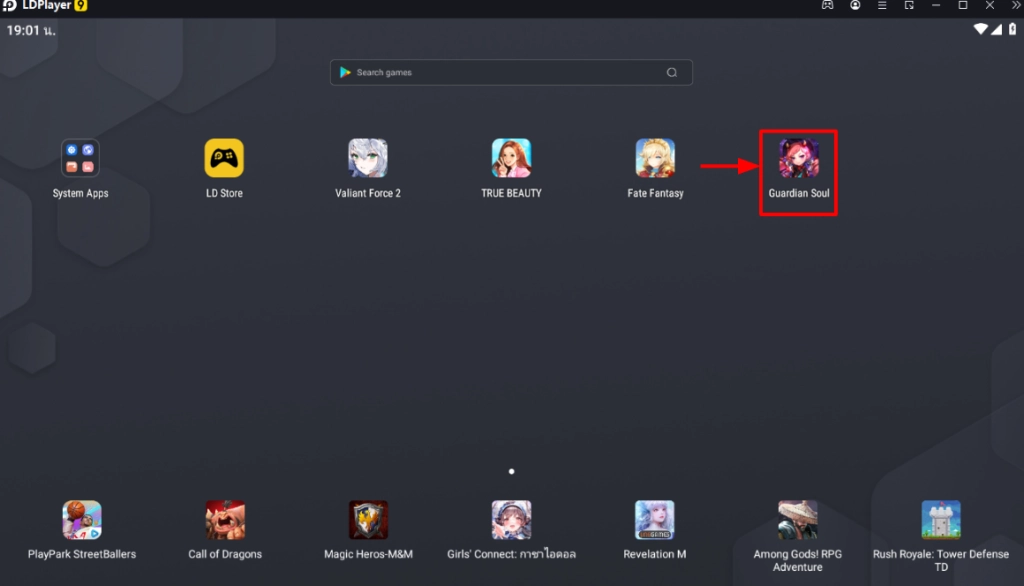Open Call of Dragons game

click(225, 520)
